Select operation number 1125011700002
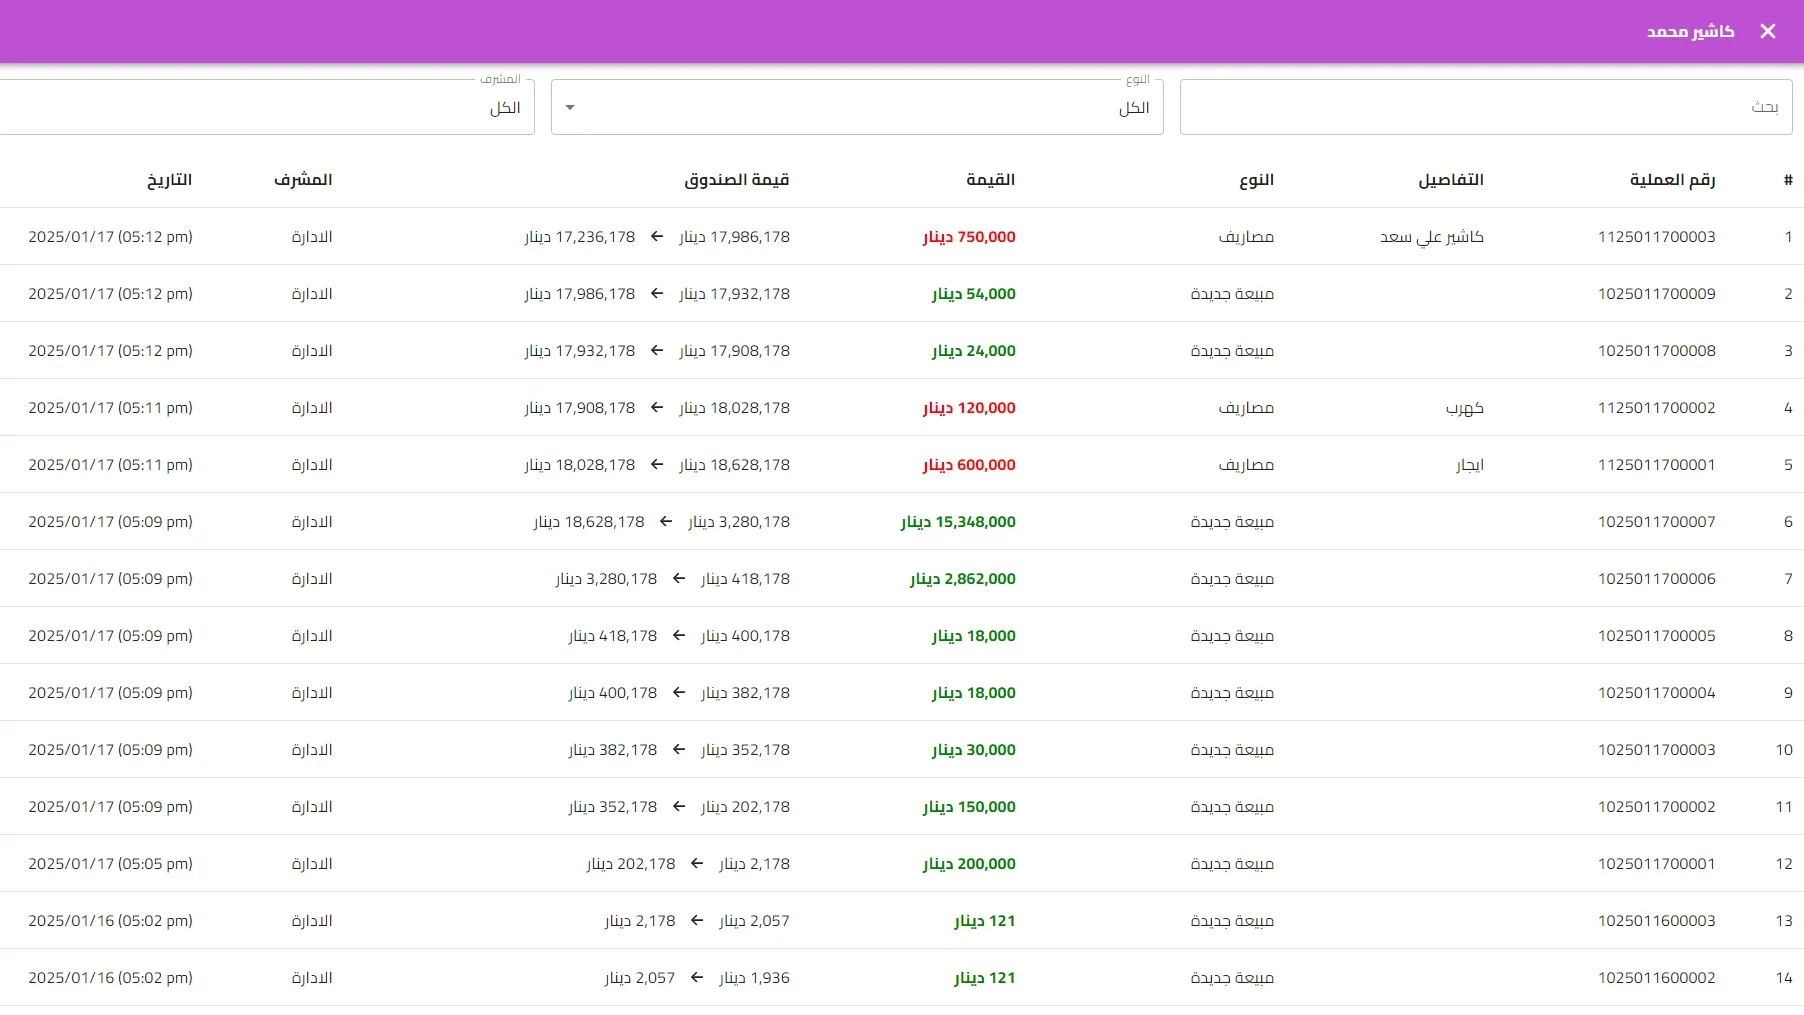 1656,408
